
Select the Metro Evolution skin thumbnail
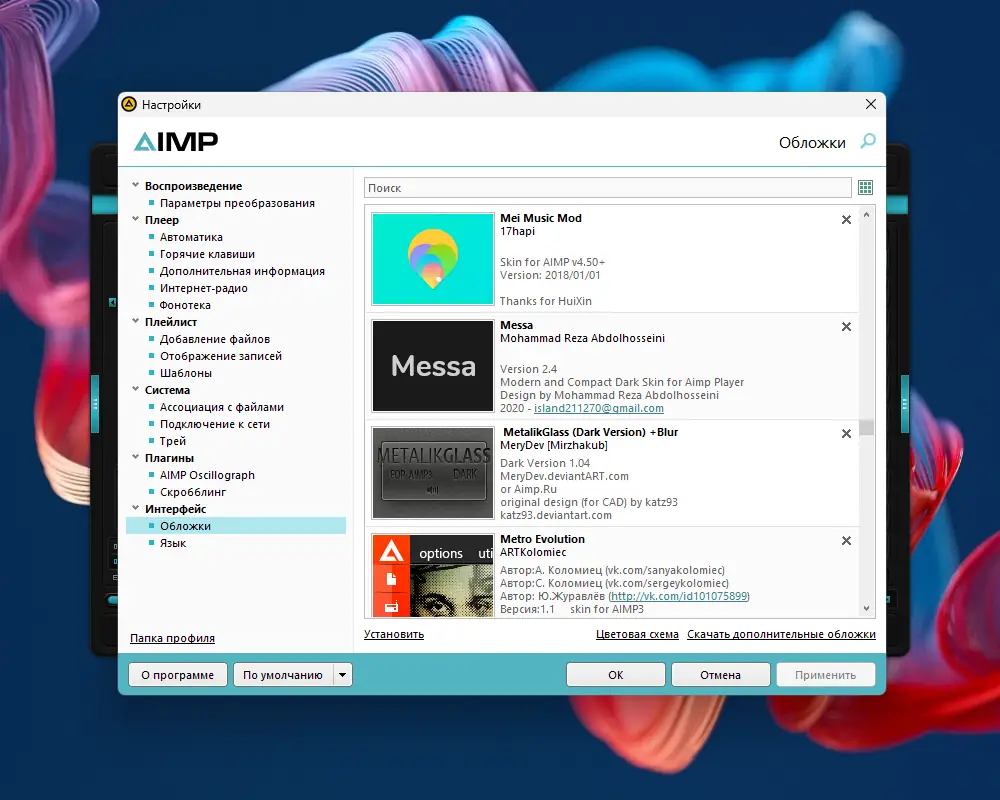pyautogui.click(x=433, y=575)
